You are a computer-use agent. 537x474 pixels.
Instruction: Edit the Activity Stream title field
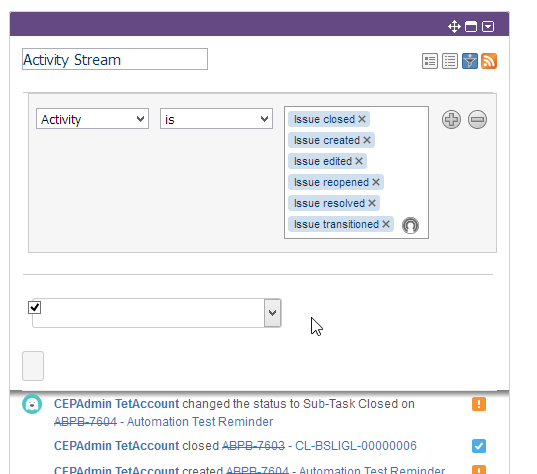(x=115, y=59)
